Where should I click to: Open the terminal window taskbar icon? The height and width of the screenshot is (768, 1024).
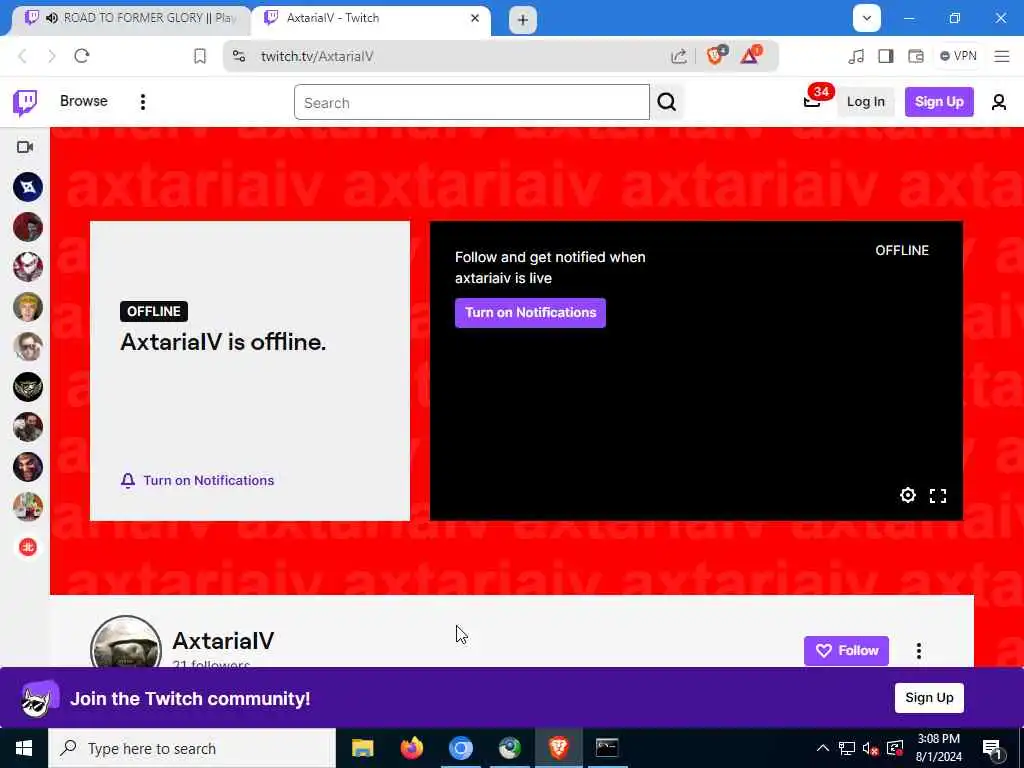607,748
